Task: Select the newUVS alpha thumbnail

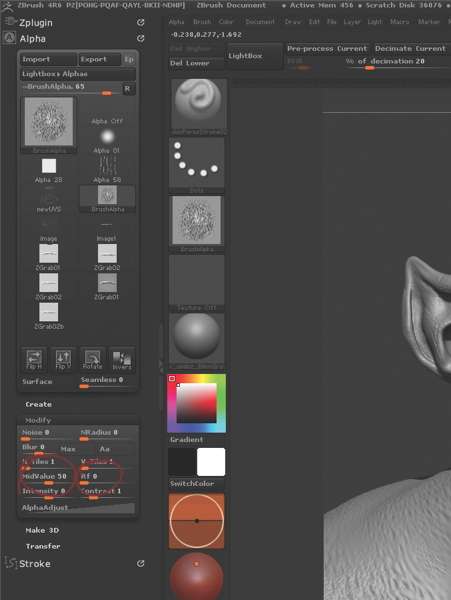Action: click(49, 200)
